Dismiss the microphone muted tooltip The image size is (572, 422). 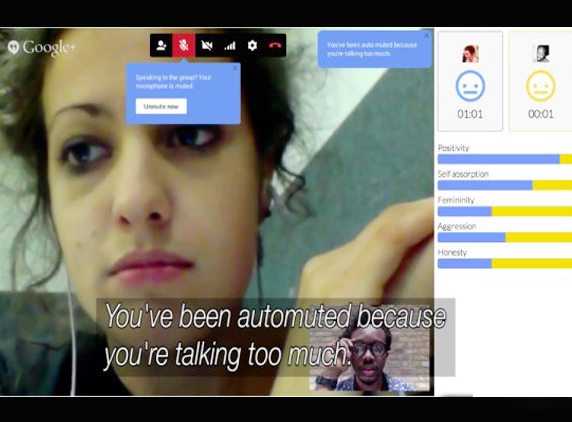pos(236,68)
